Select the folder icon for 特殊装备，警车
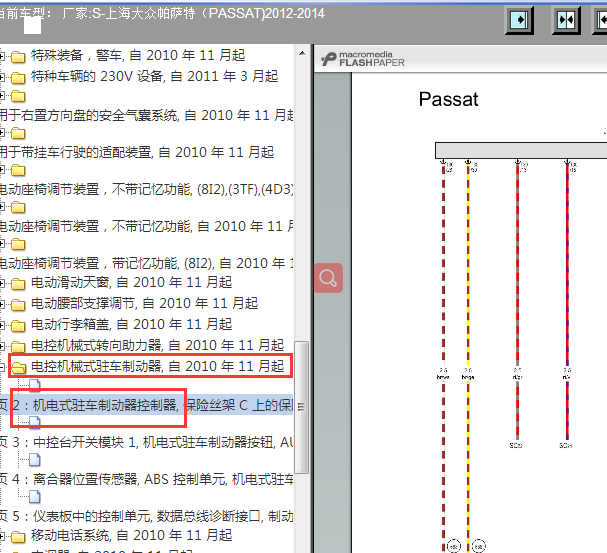 [18, 57]
